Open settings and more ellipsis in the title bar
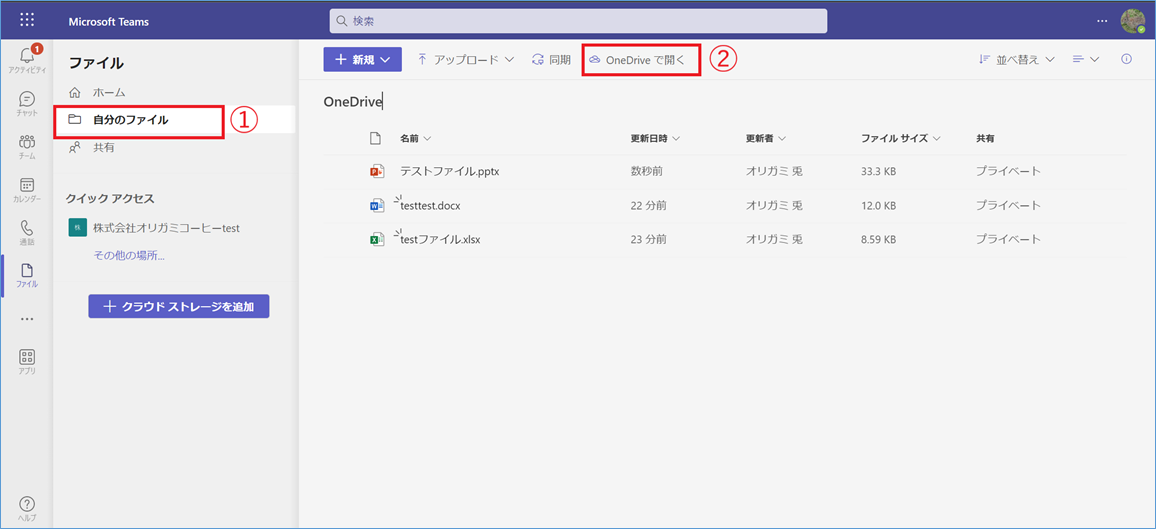This screenshot has height=529, width=1156. coord(1101,21)
